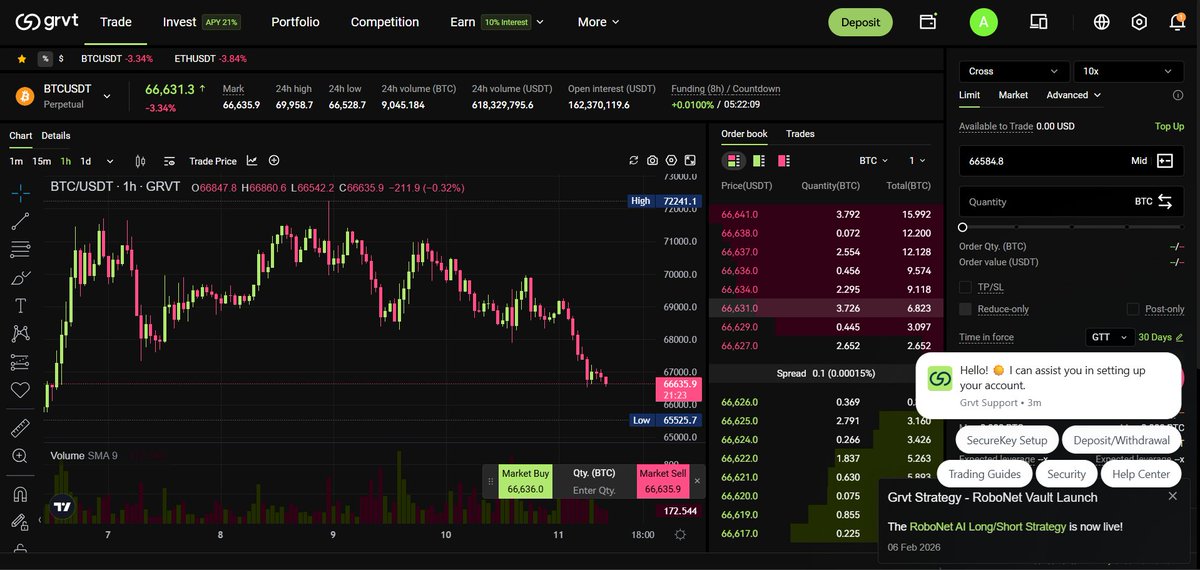
Task: Open the language globe selector
Action: click(x=1102, y=22)
